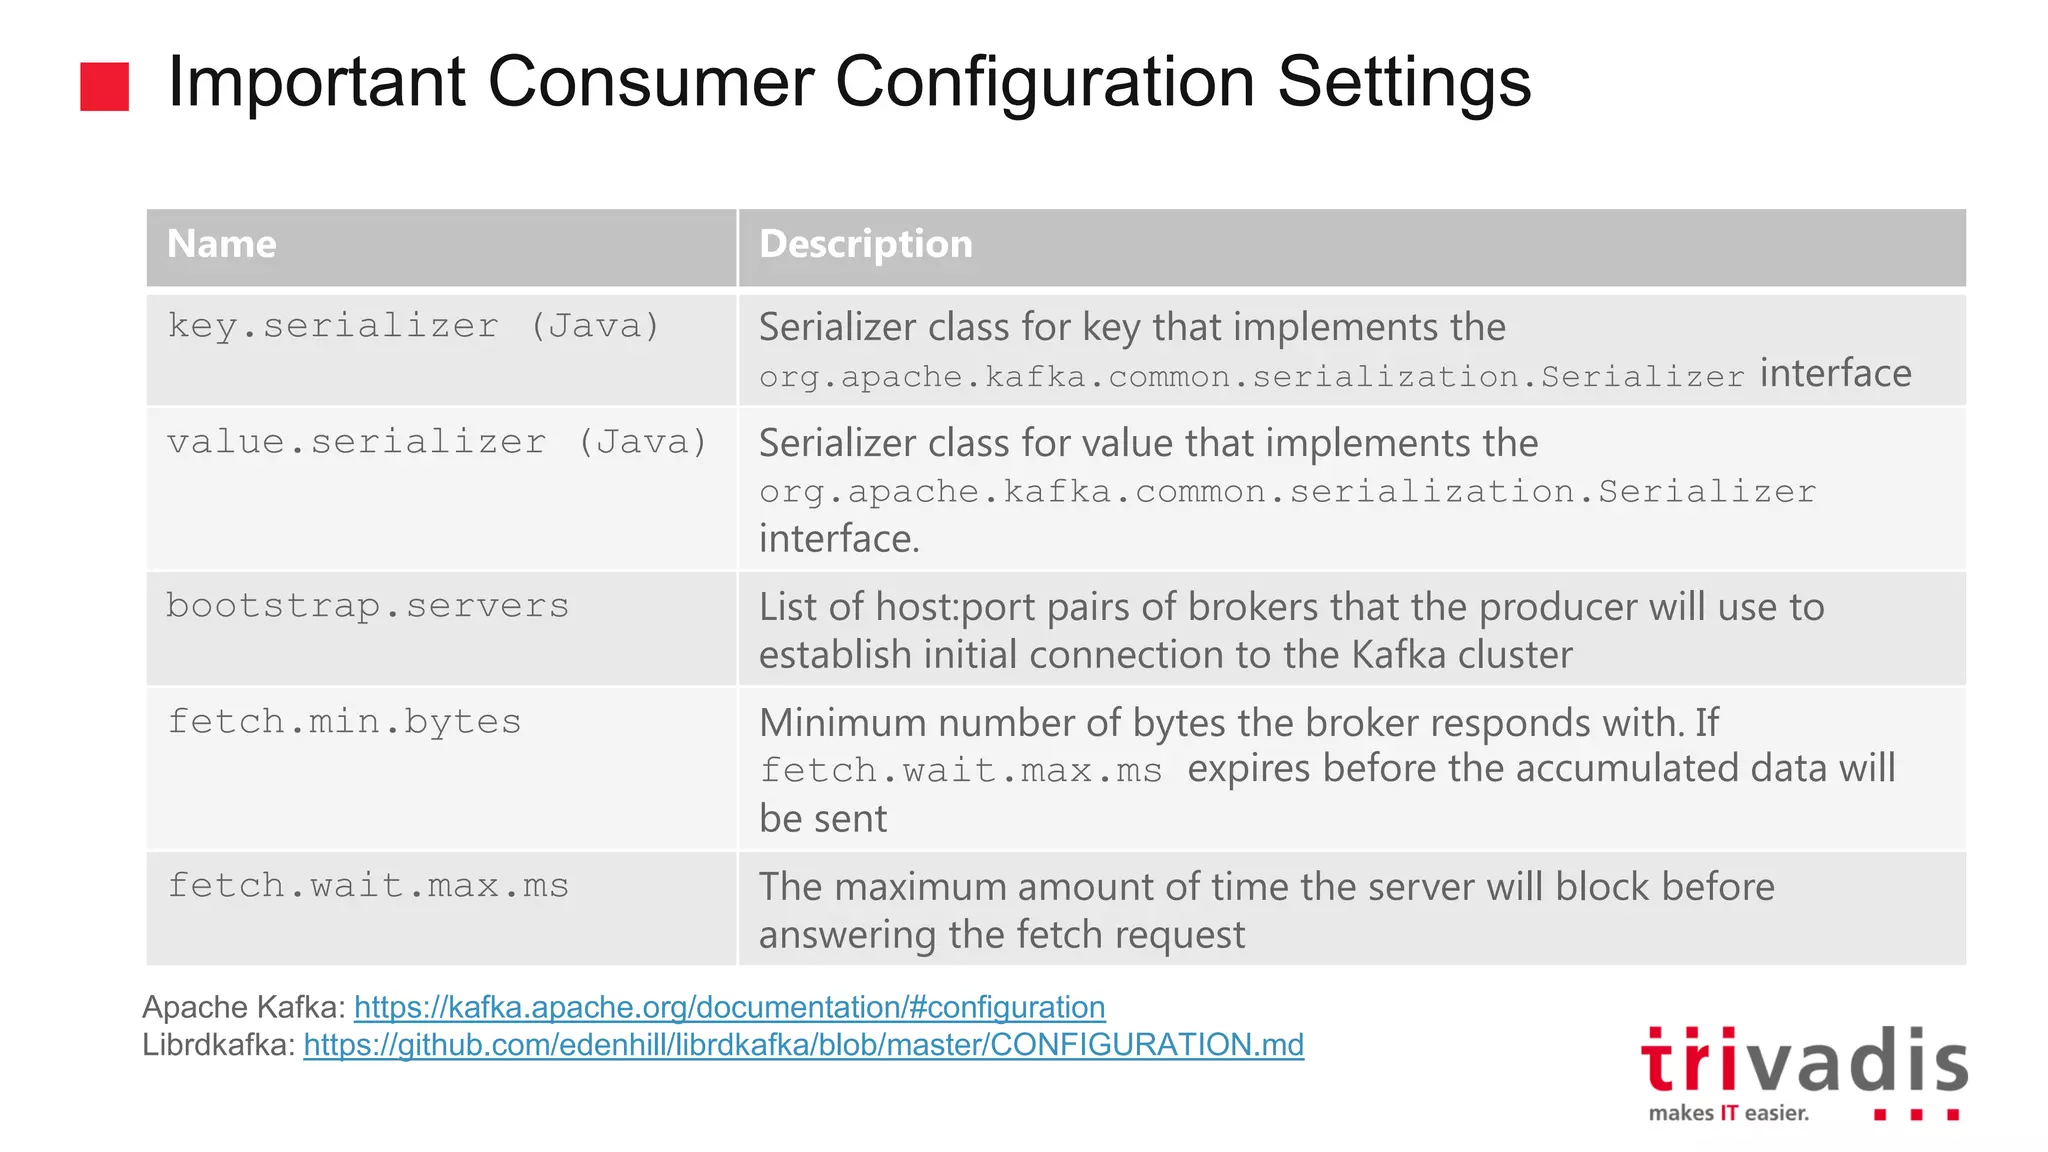Select the fetch.min.bytes name cell
The width and height of the screenshot is (2048, 1152).
point(344,722)
